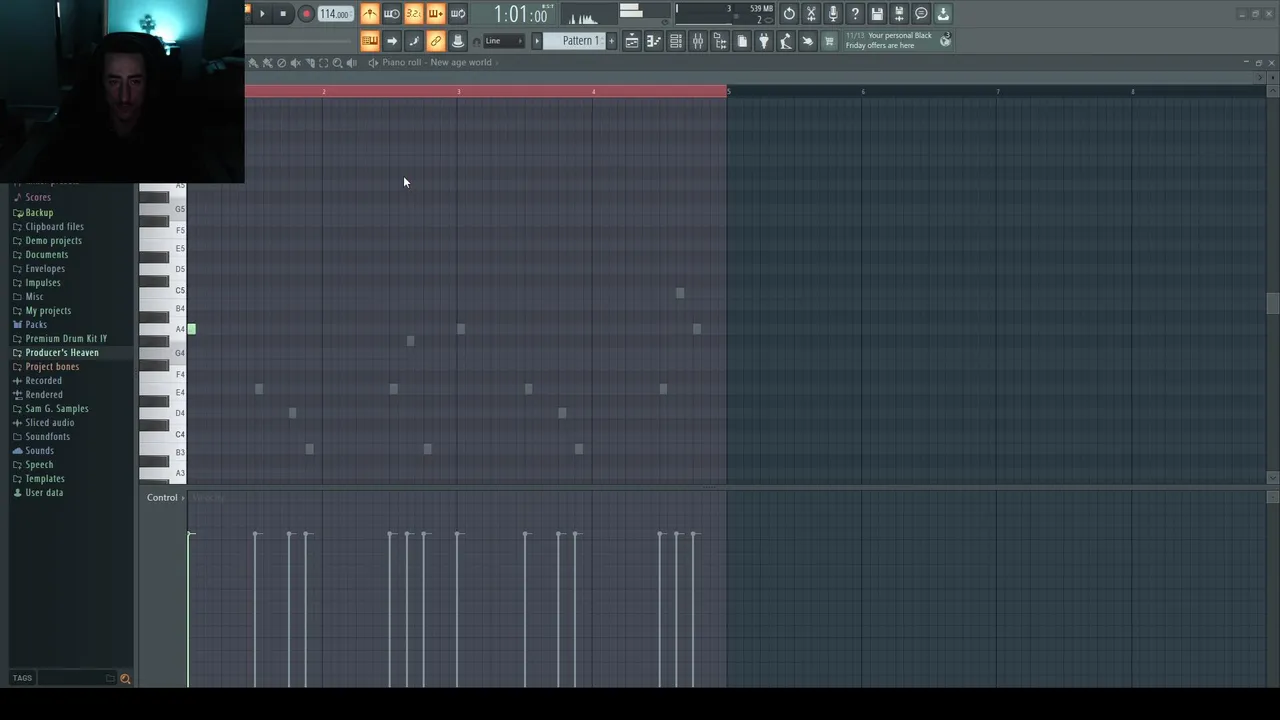Expand the Producer's Heaven folder
1280x720 pixels.
click(61, 353)
